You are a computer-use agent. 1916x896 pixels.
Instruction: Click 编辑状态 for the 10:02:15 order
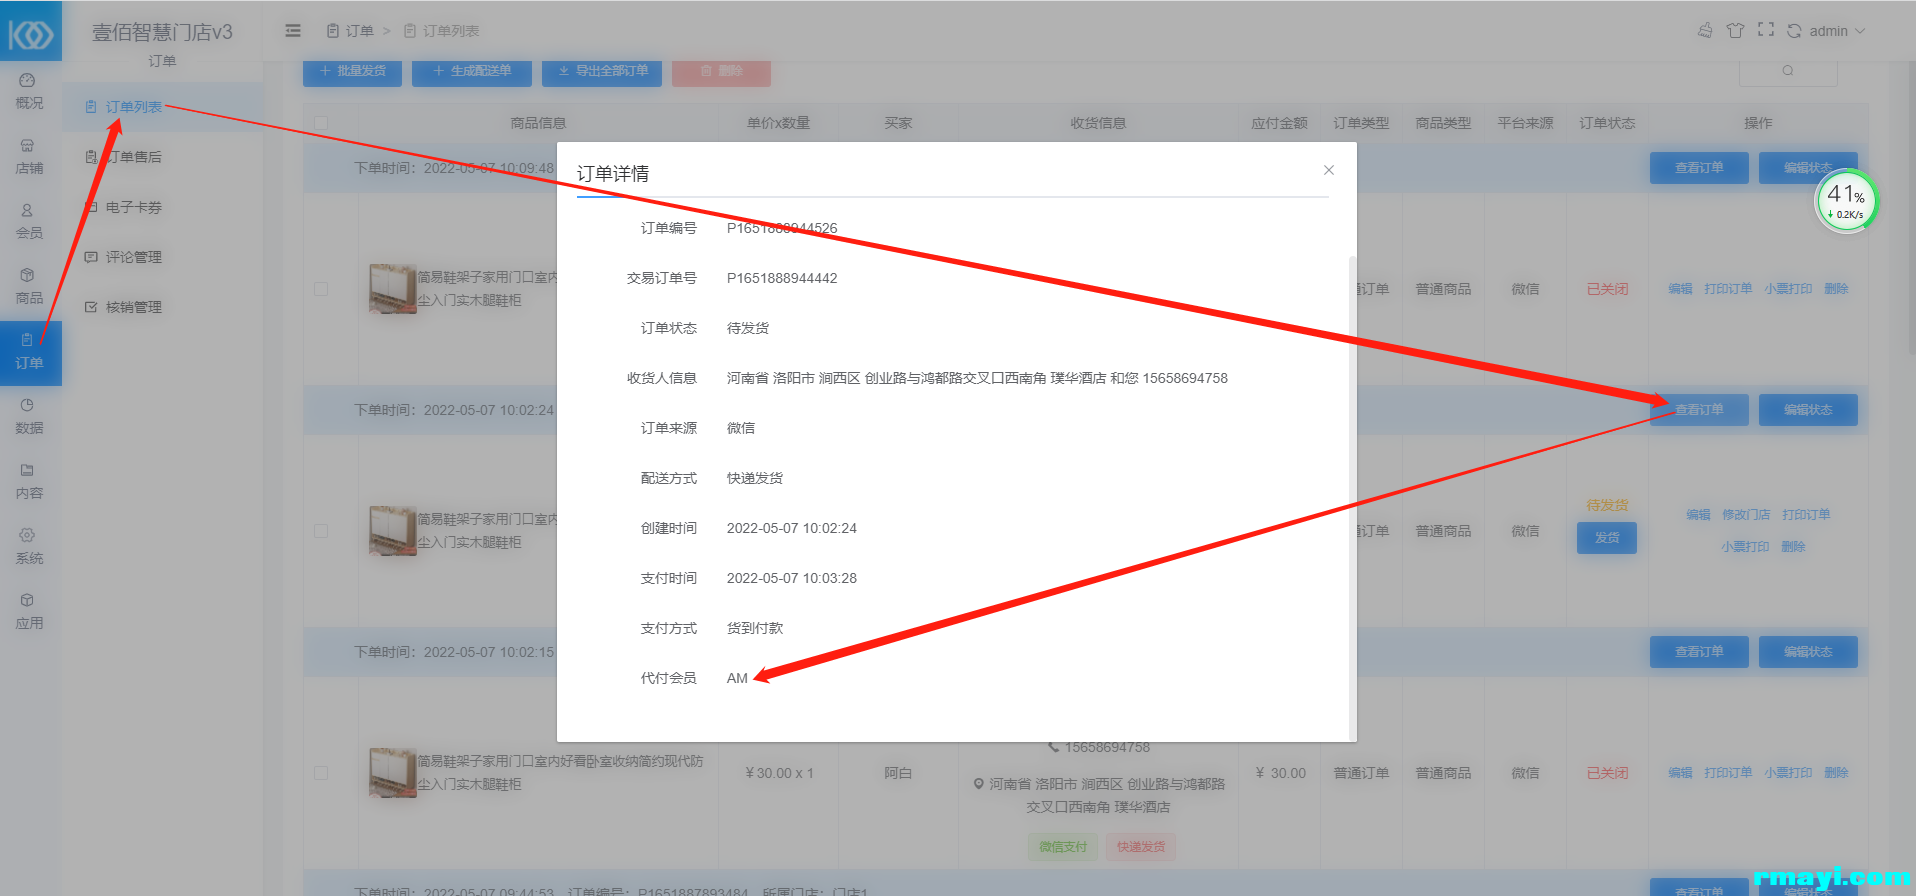(1808, 652)
